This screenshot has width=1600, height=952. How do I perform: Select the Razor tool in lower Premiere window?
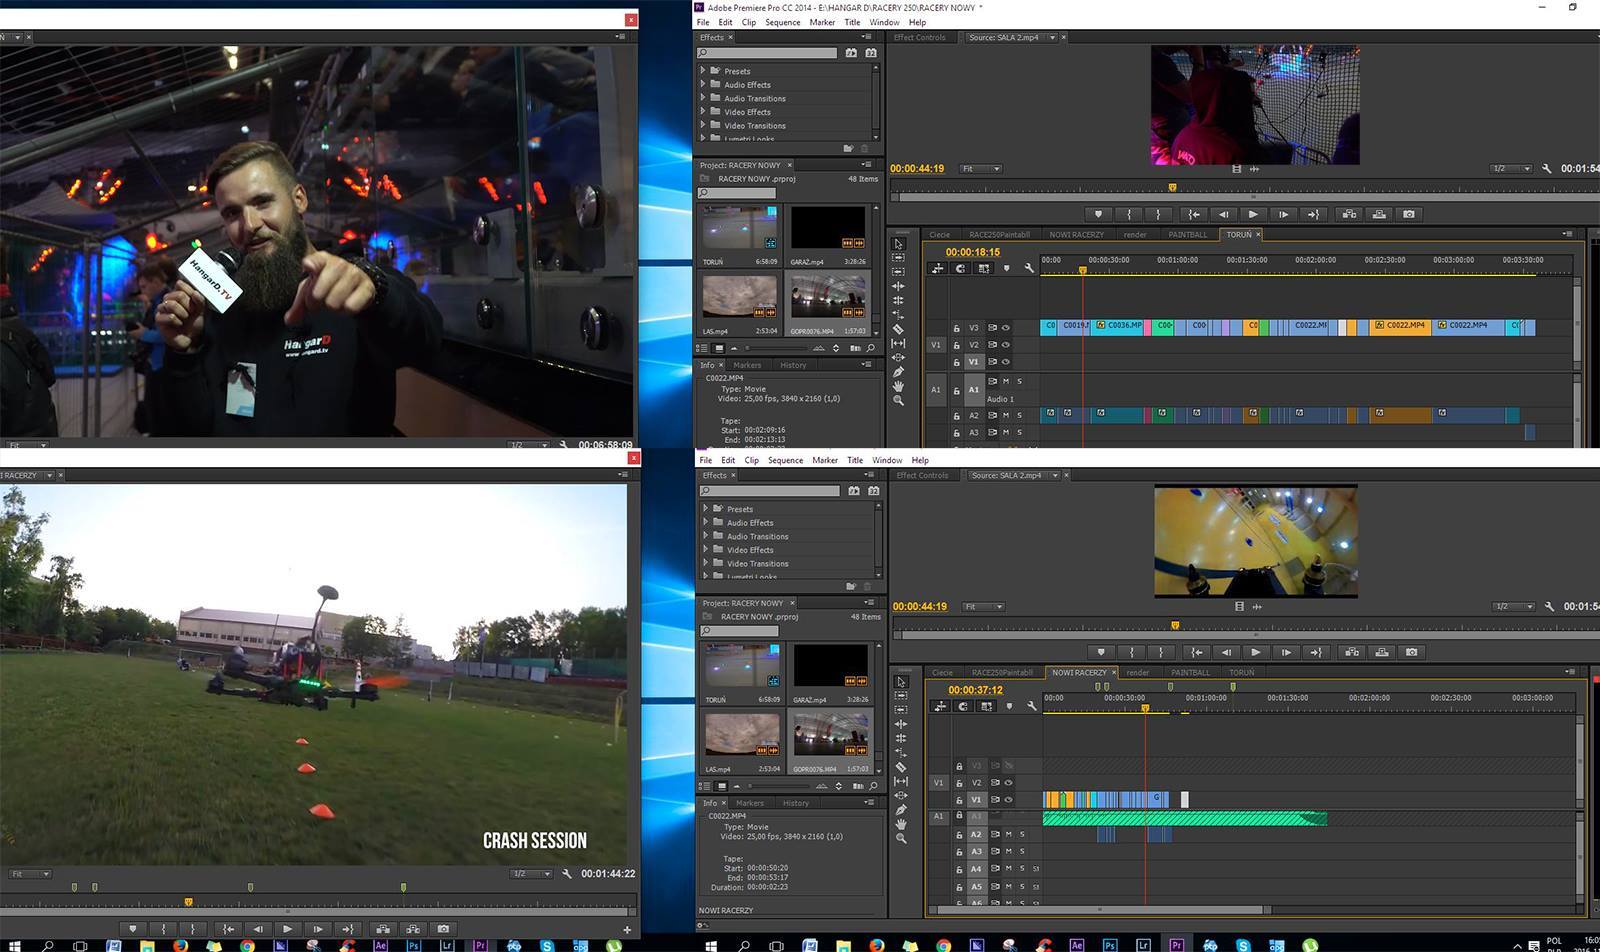click(901, 767)
